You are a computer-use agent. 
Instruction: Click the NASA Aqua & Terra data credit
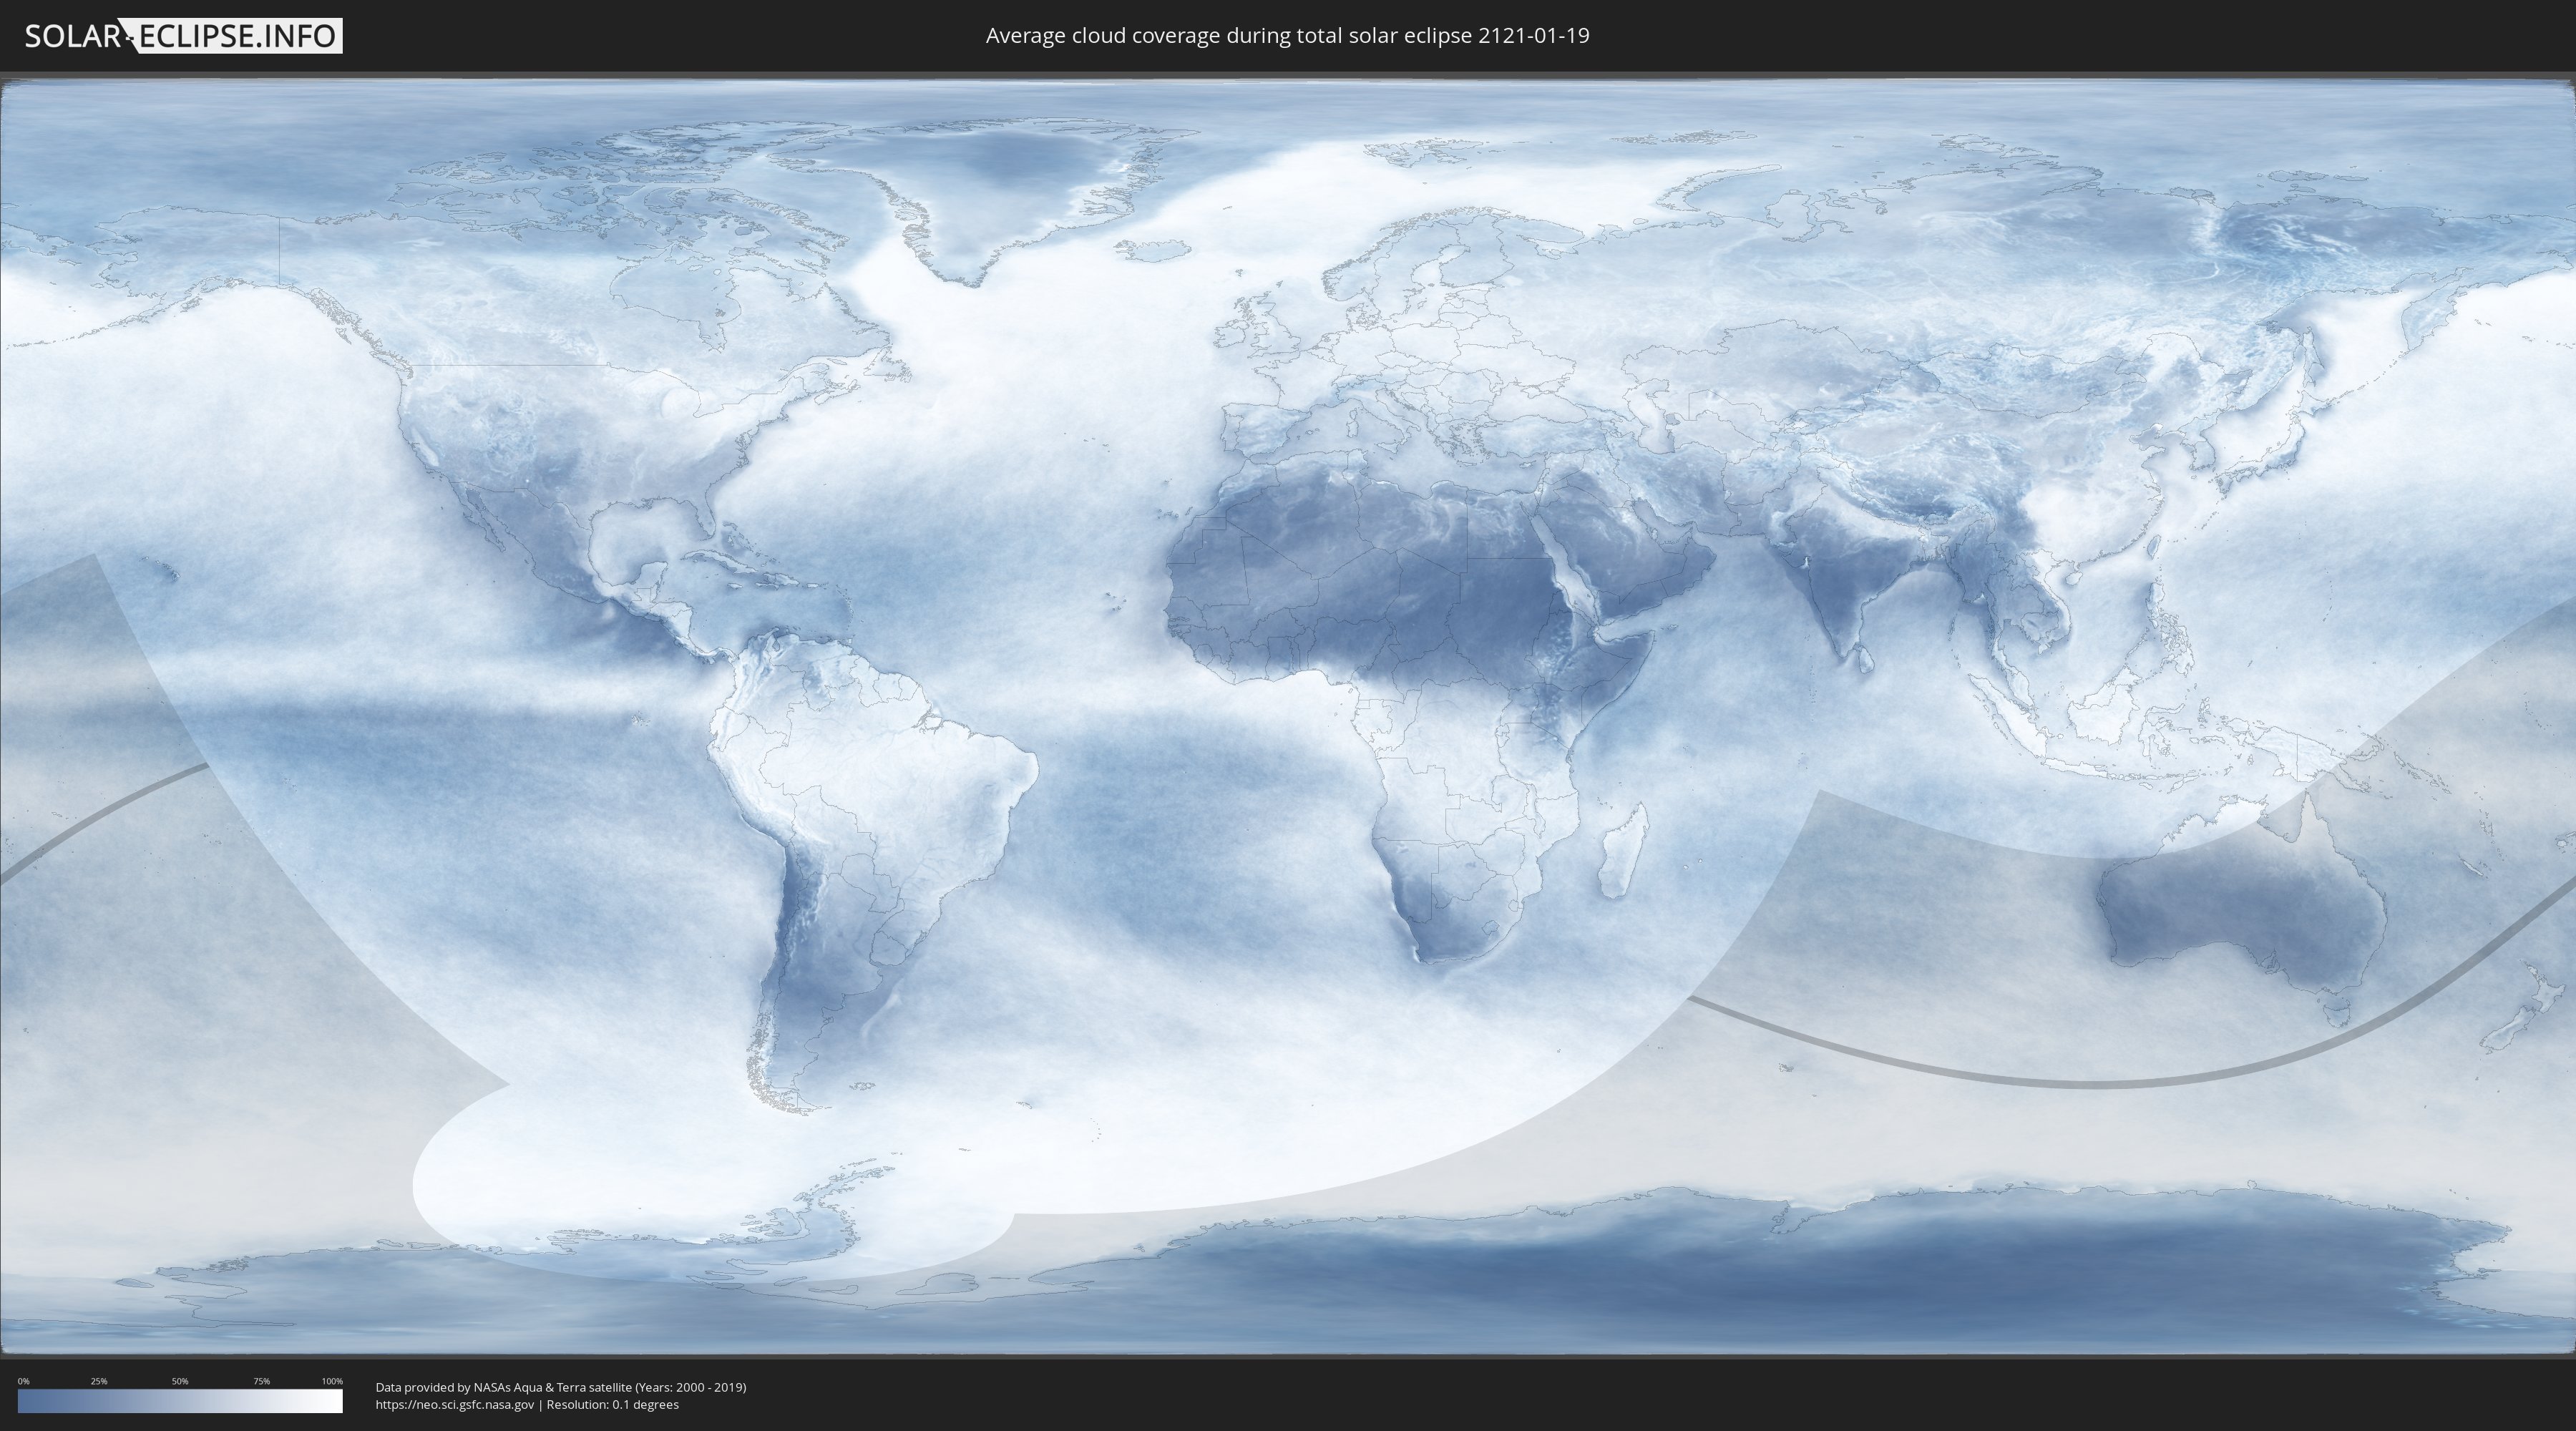pos(560,1387)
